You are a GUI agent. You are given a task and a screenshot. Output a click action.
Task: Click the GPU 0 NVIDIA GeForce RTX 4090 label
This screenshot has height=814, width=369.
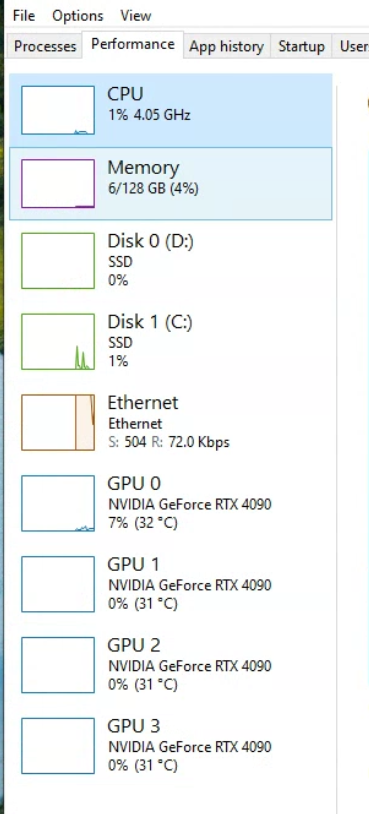click(189, 504)
